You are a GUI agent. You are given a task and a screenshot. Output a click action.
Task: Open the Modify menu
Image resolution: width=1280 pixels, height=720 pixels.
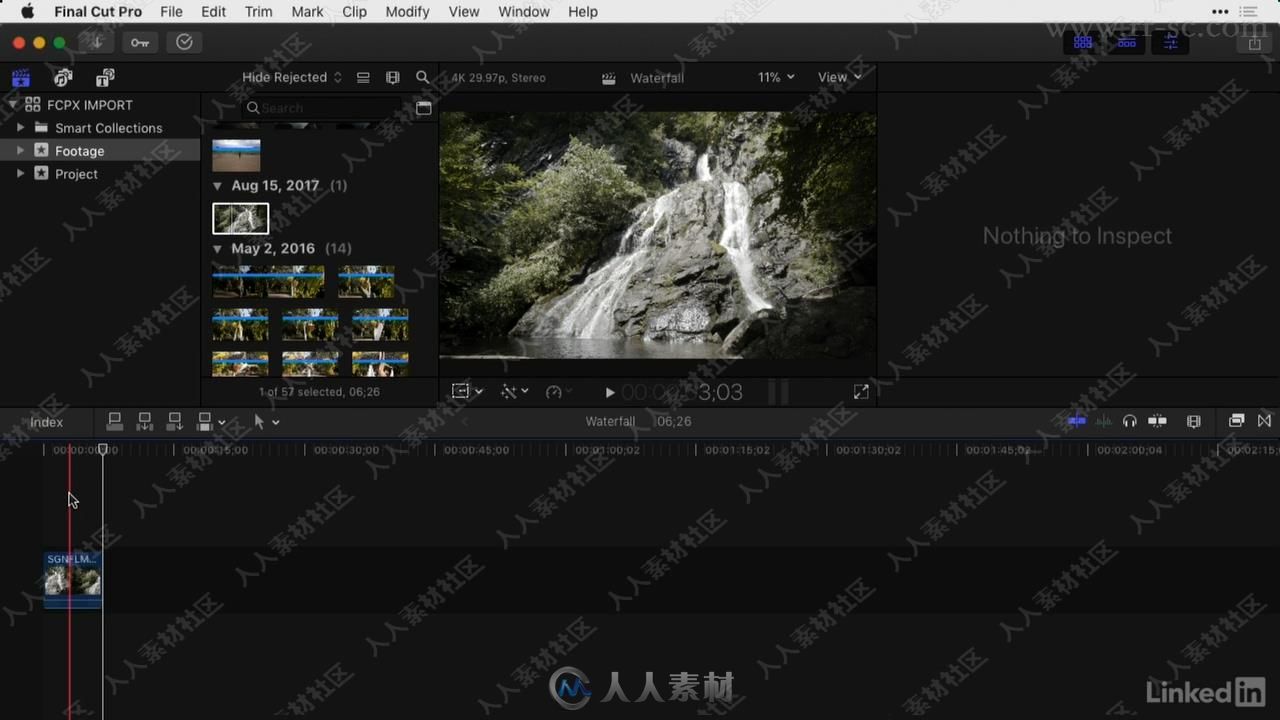pos(407,12)
